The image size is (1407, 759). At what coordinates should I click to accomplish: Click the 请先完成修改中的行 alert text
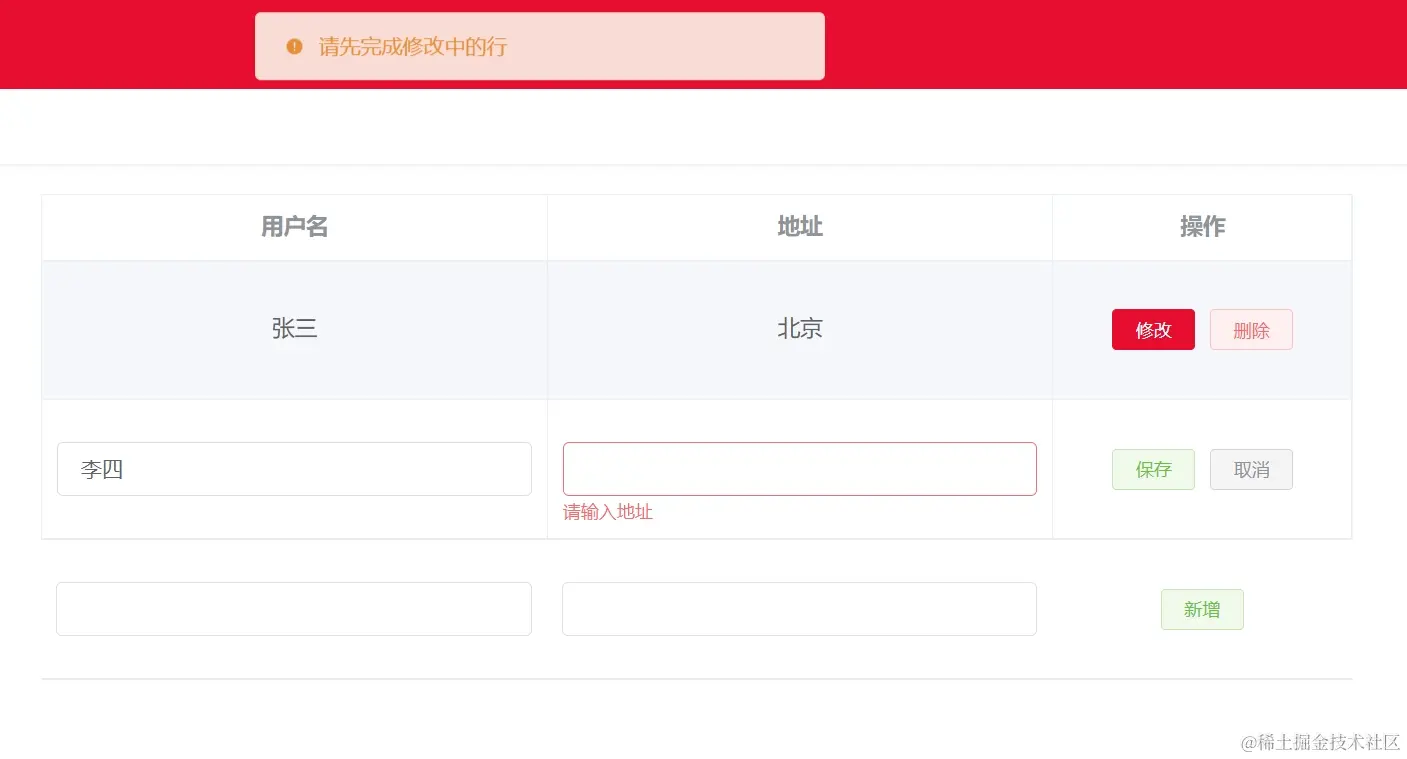[x=413, y=47]
